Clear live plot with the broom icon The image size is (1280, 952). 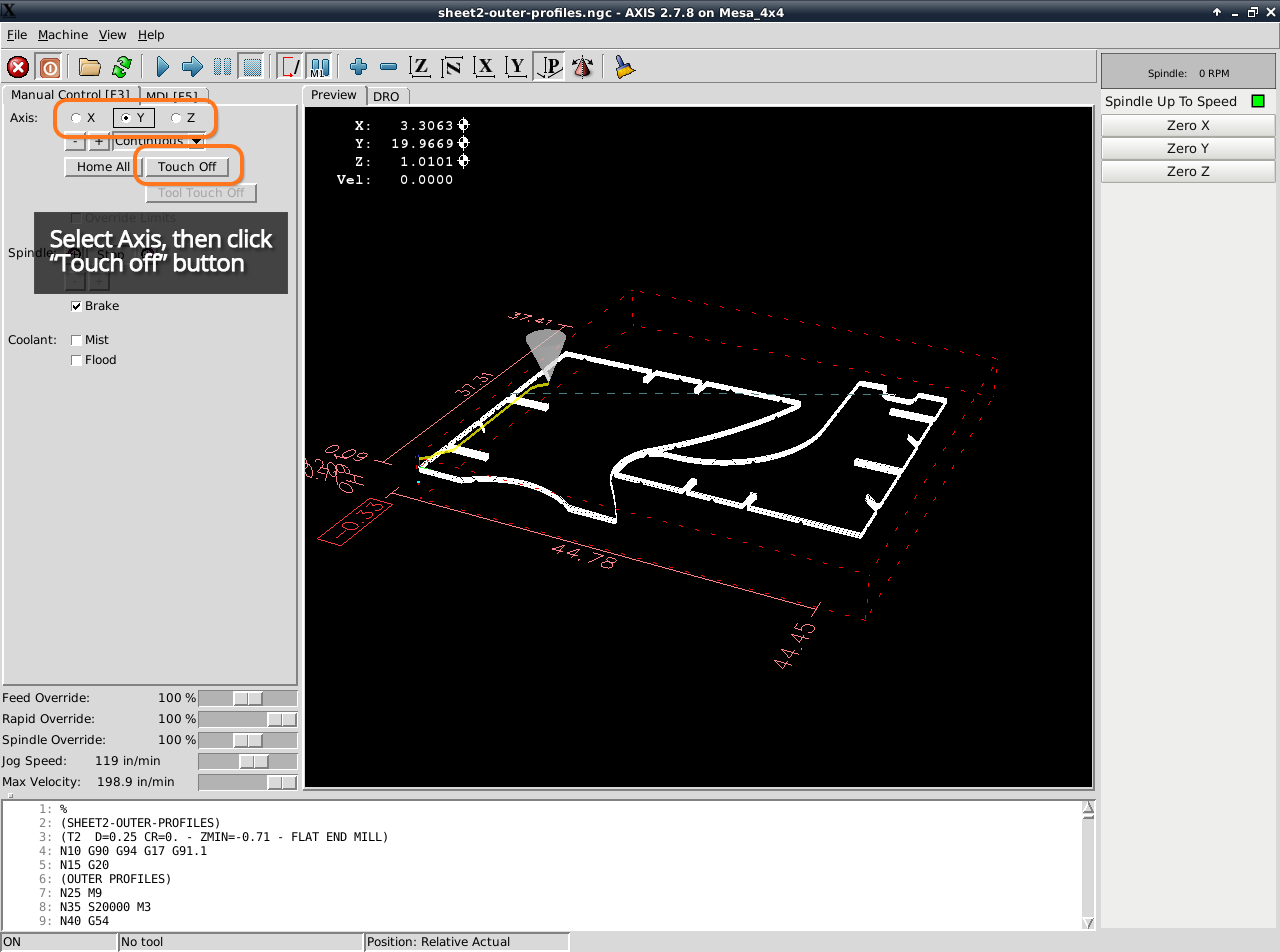[x=625, y=67]
